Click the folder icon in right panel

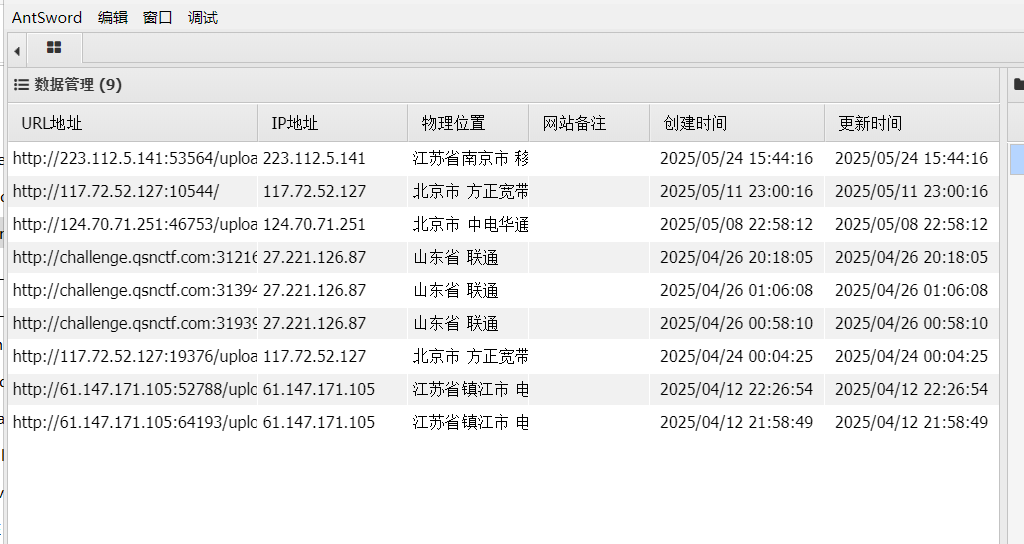tap(1018, 85)
